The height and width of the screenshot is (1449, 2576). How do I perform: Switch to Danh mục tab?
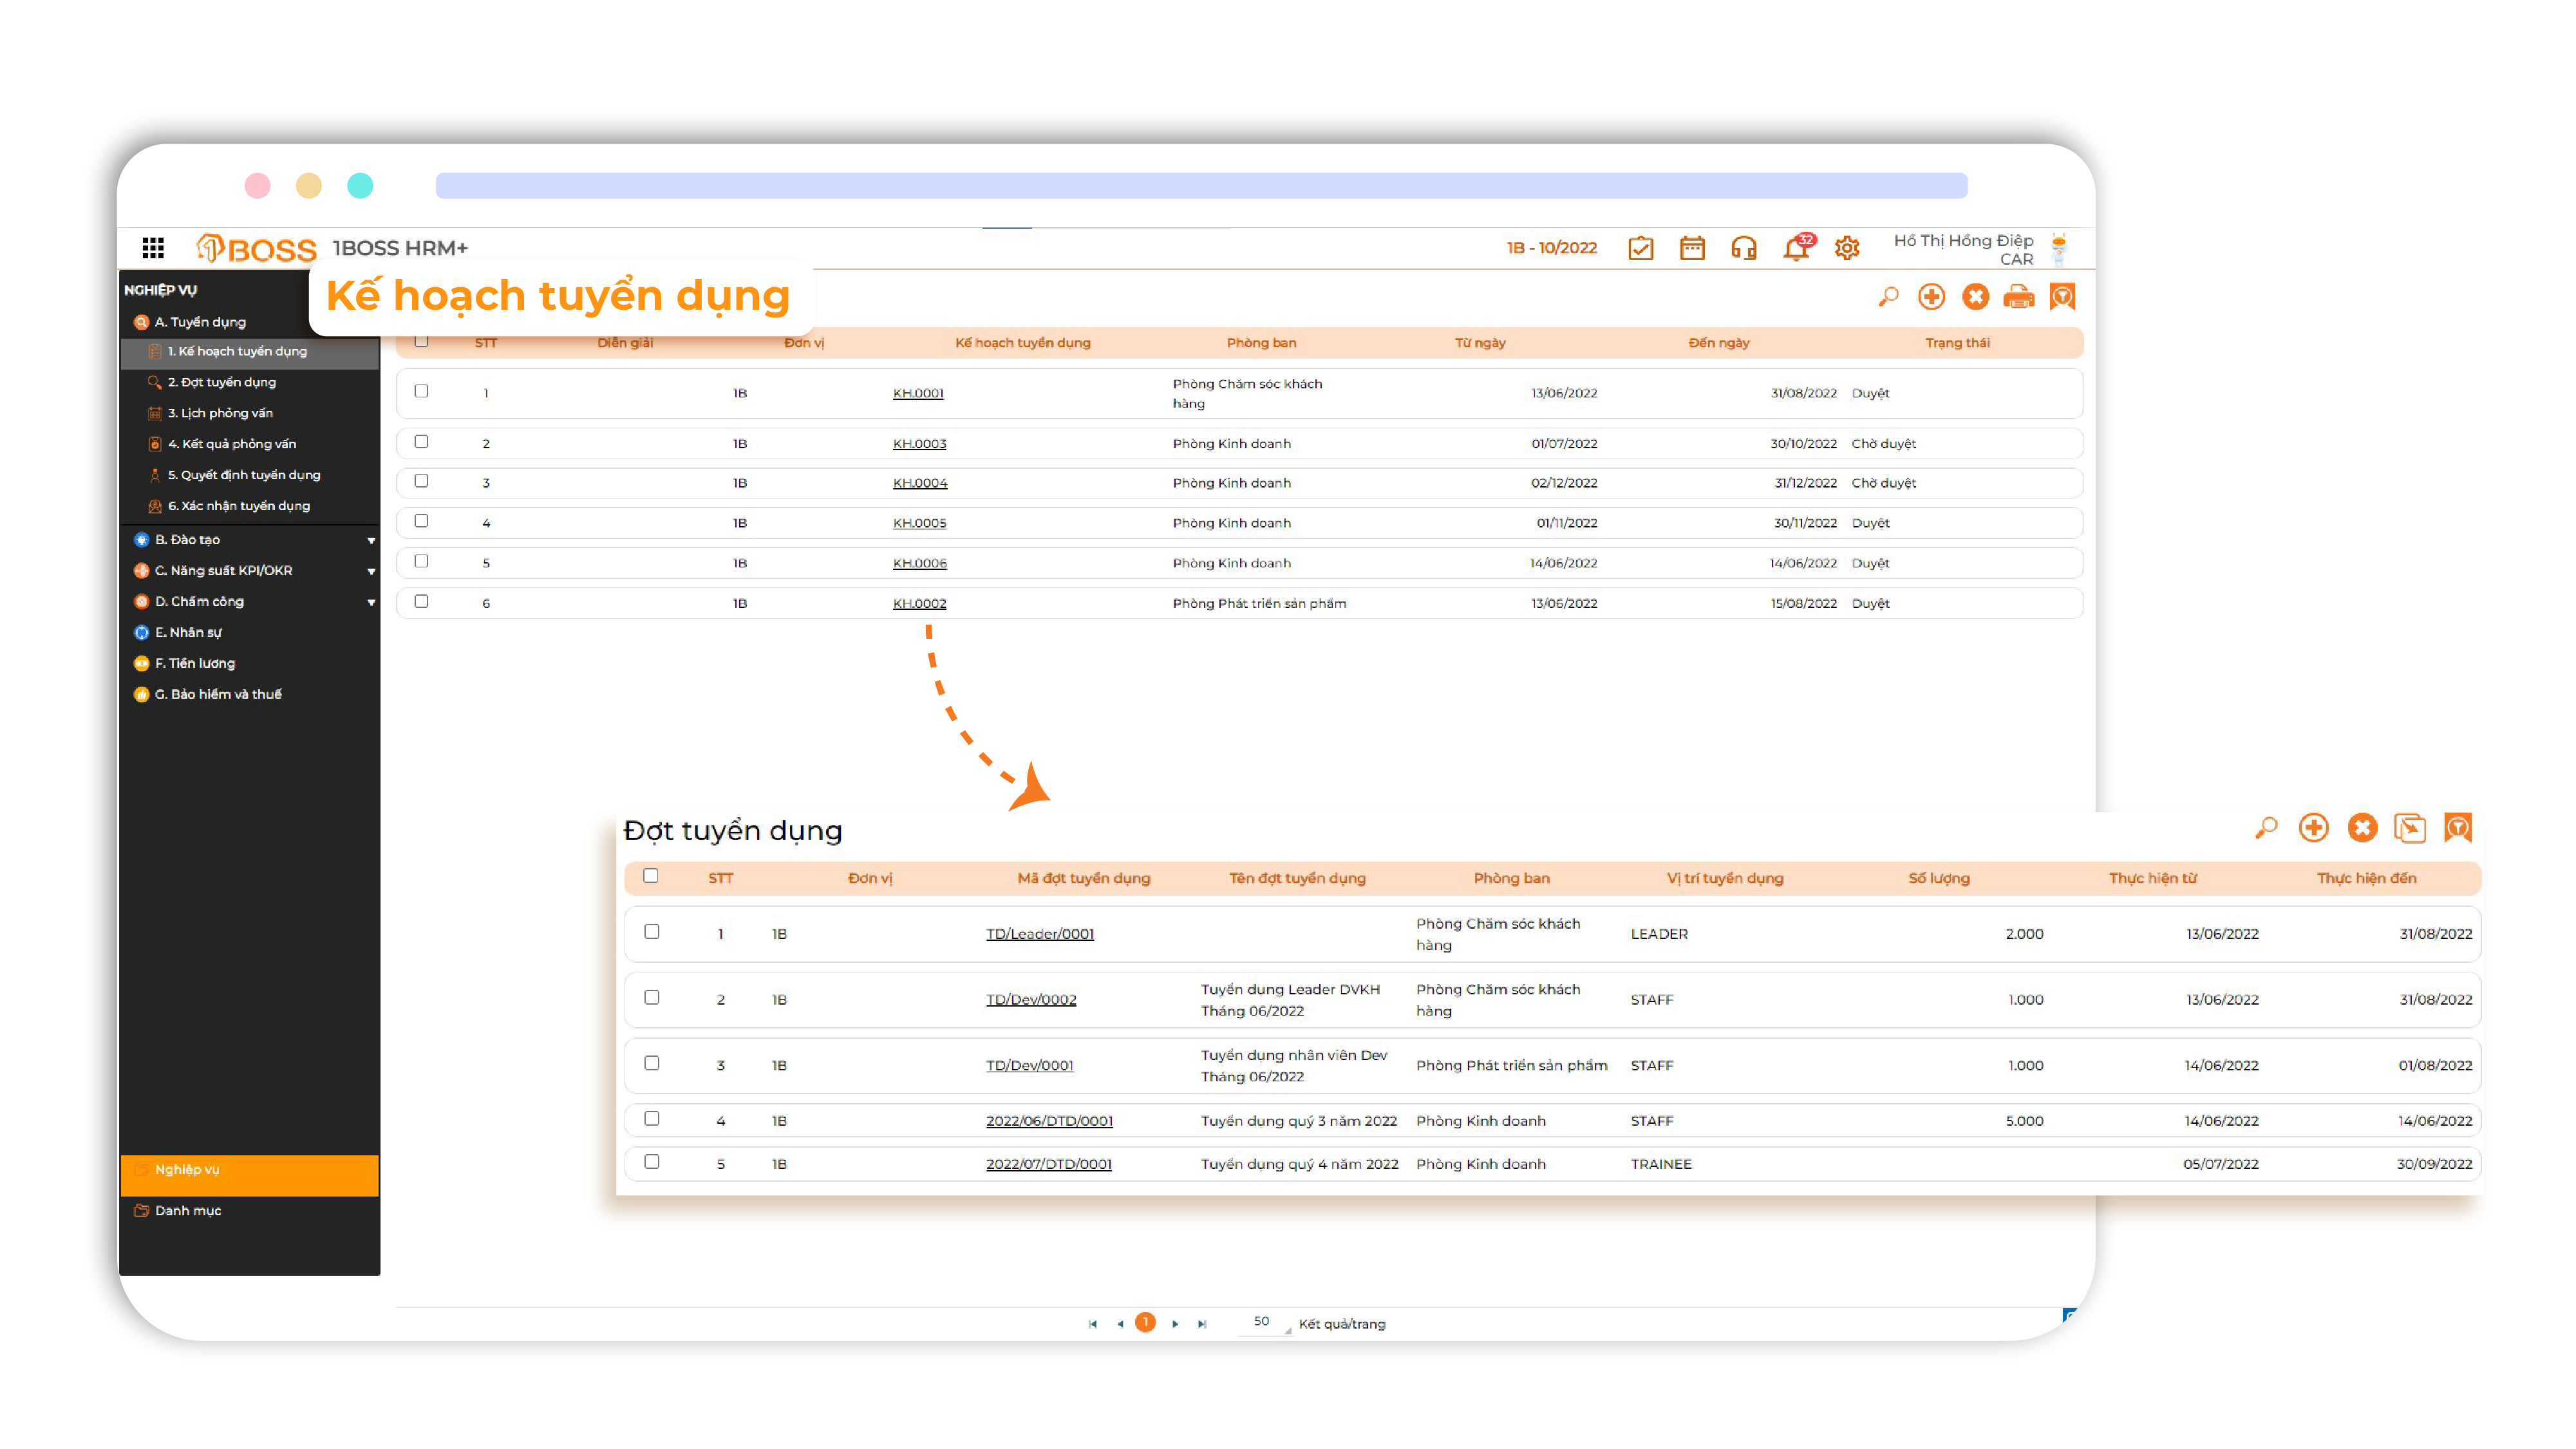pyautogui.click(x=188, y=1210)
